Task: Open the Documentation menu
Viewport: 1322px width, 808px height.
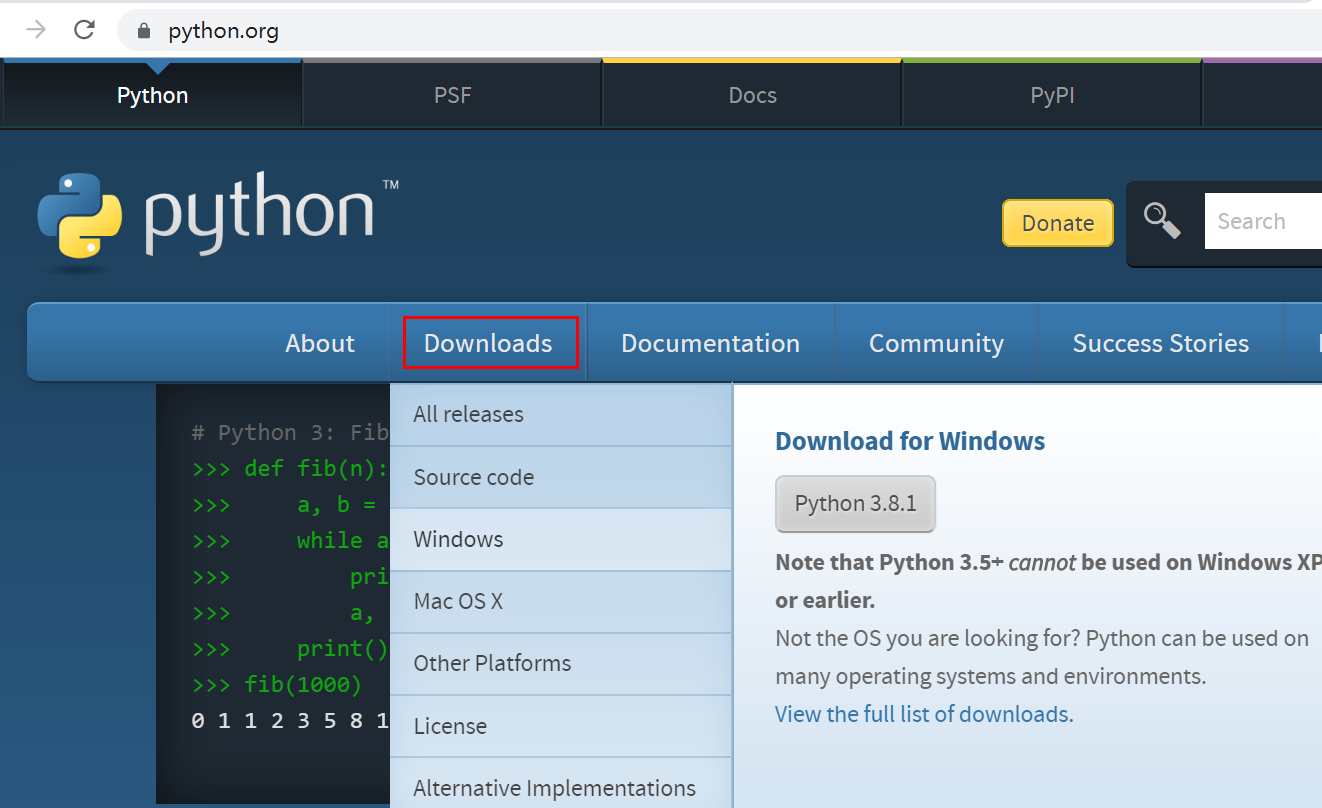Action: (710, 343)
